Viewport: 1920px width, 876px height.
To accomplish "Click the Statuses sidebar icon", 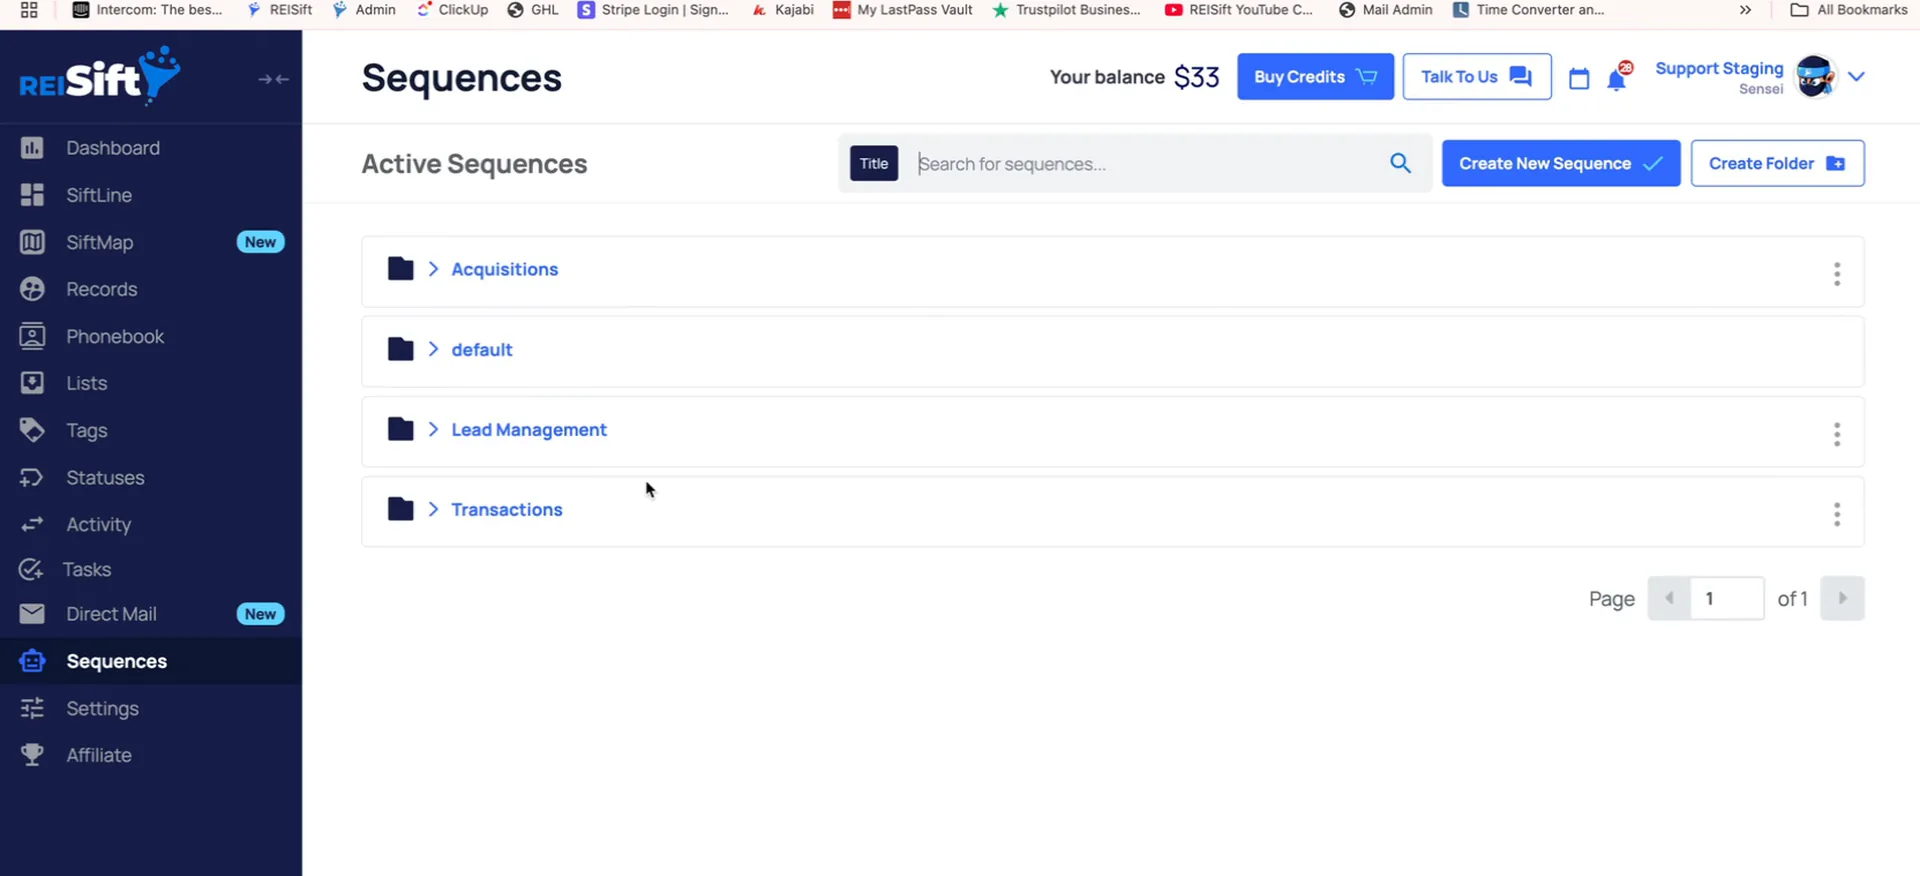I will click(32, 478).
